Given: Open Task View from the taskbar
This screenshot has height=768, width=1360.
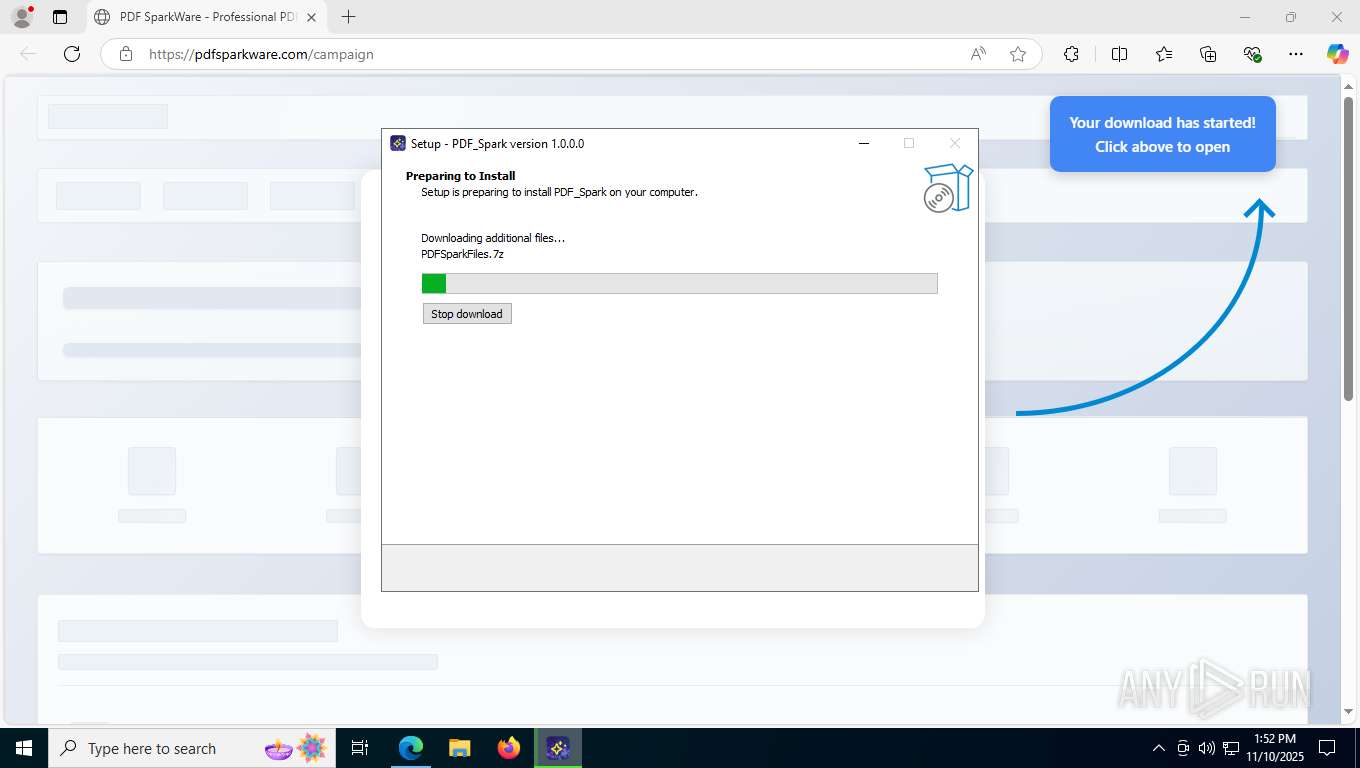Looking at the screenshot, I should [360, 748].
